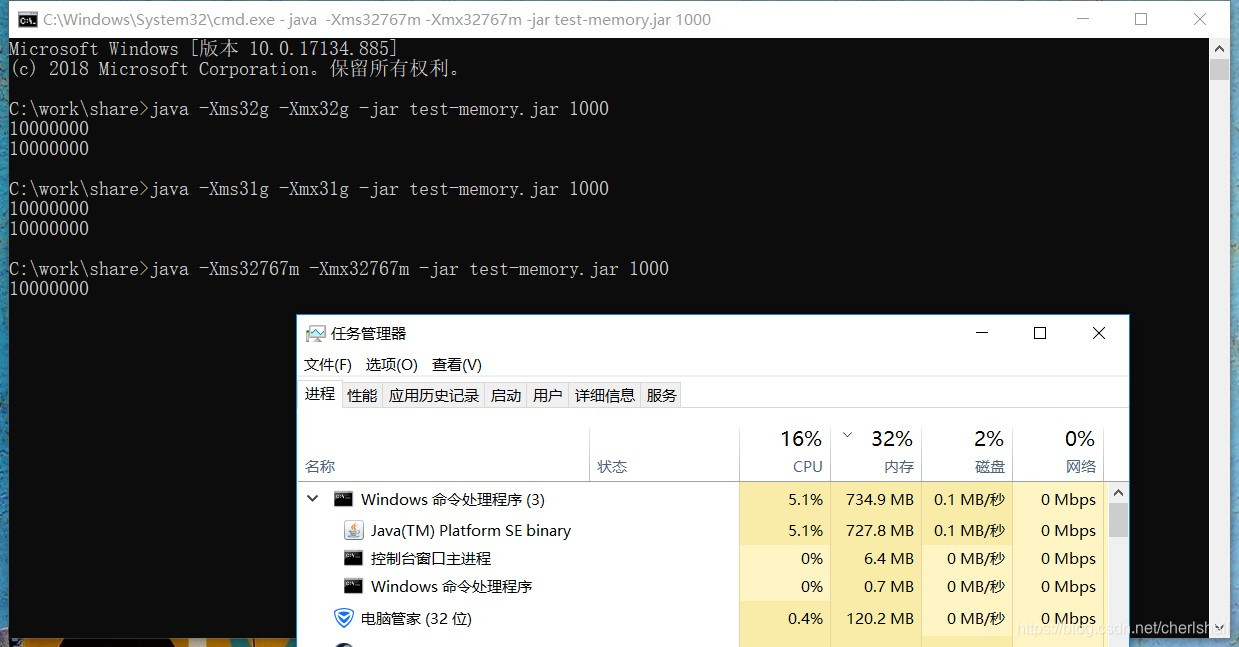Switch to the 用户 tab
Viewport: 1239px width, 647px height.
coord(548,395)
